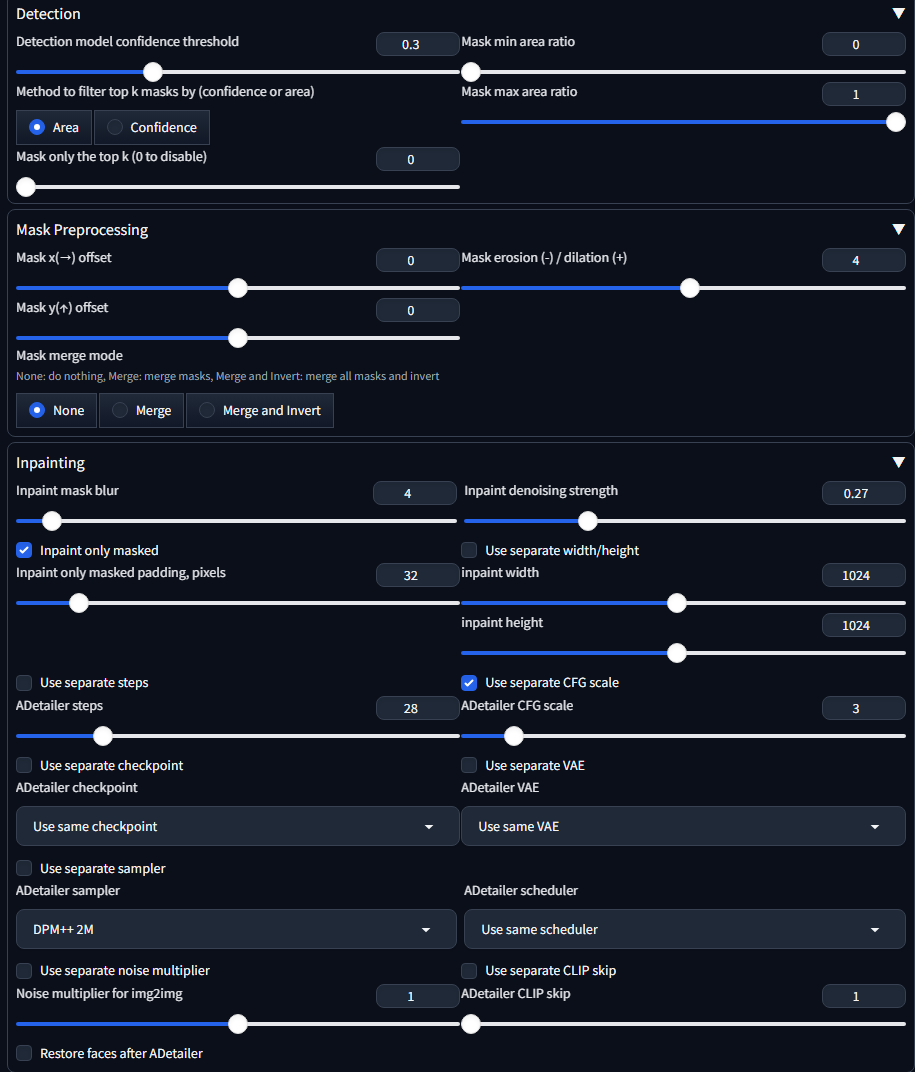915x1072 pixels.
Task: Click the inpaint width slider handle
Action: (x=677, y=603)
